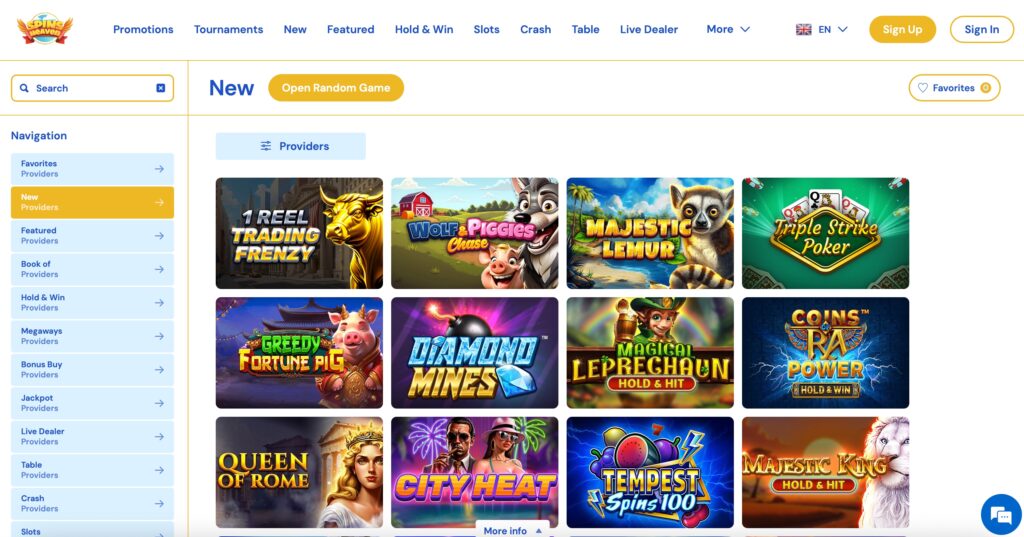Open the Triple Strike Poker game thumbnail
Screen dimensions: 1024x537
(x=825, y=233)
